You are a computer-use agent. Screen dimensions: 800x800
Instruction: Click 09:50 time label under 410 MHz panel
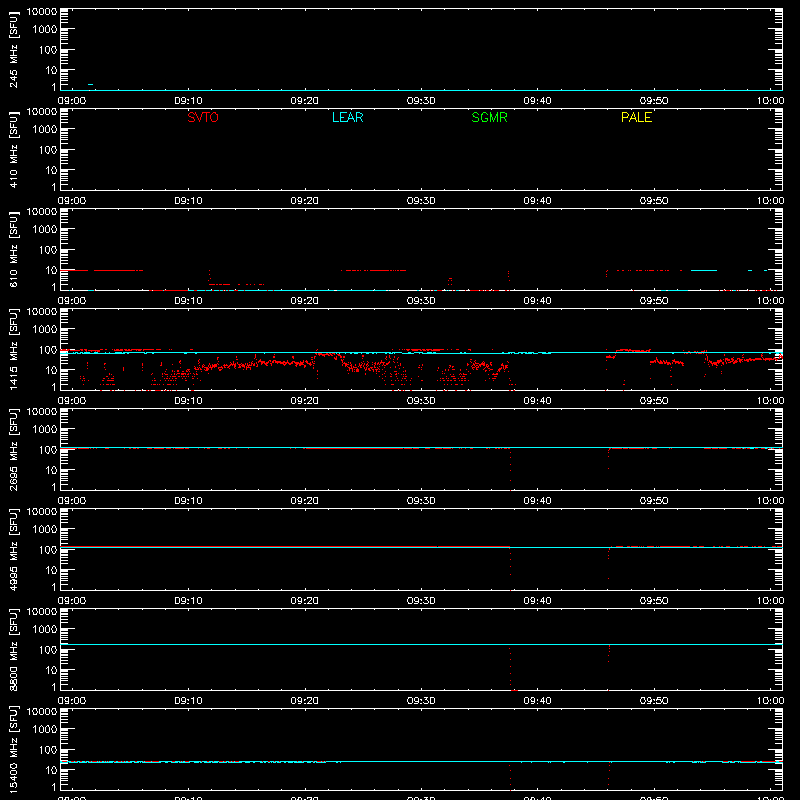(x=654, y=201)
